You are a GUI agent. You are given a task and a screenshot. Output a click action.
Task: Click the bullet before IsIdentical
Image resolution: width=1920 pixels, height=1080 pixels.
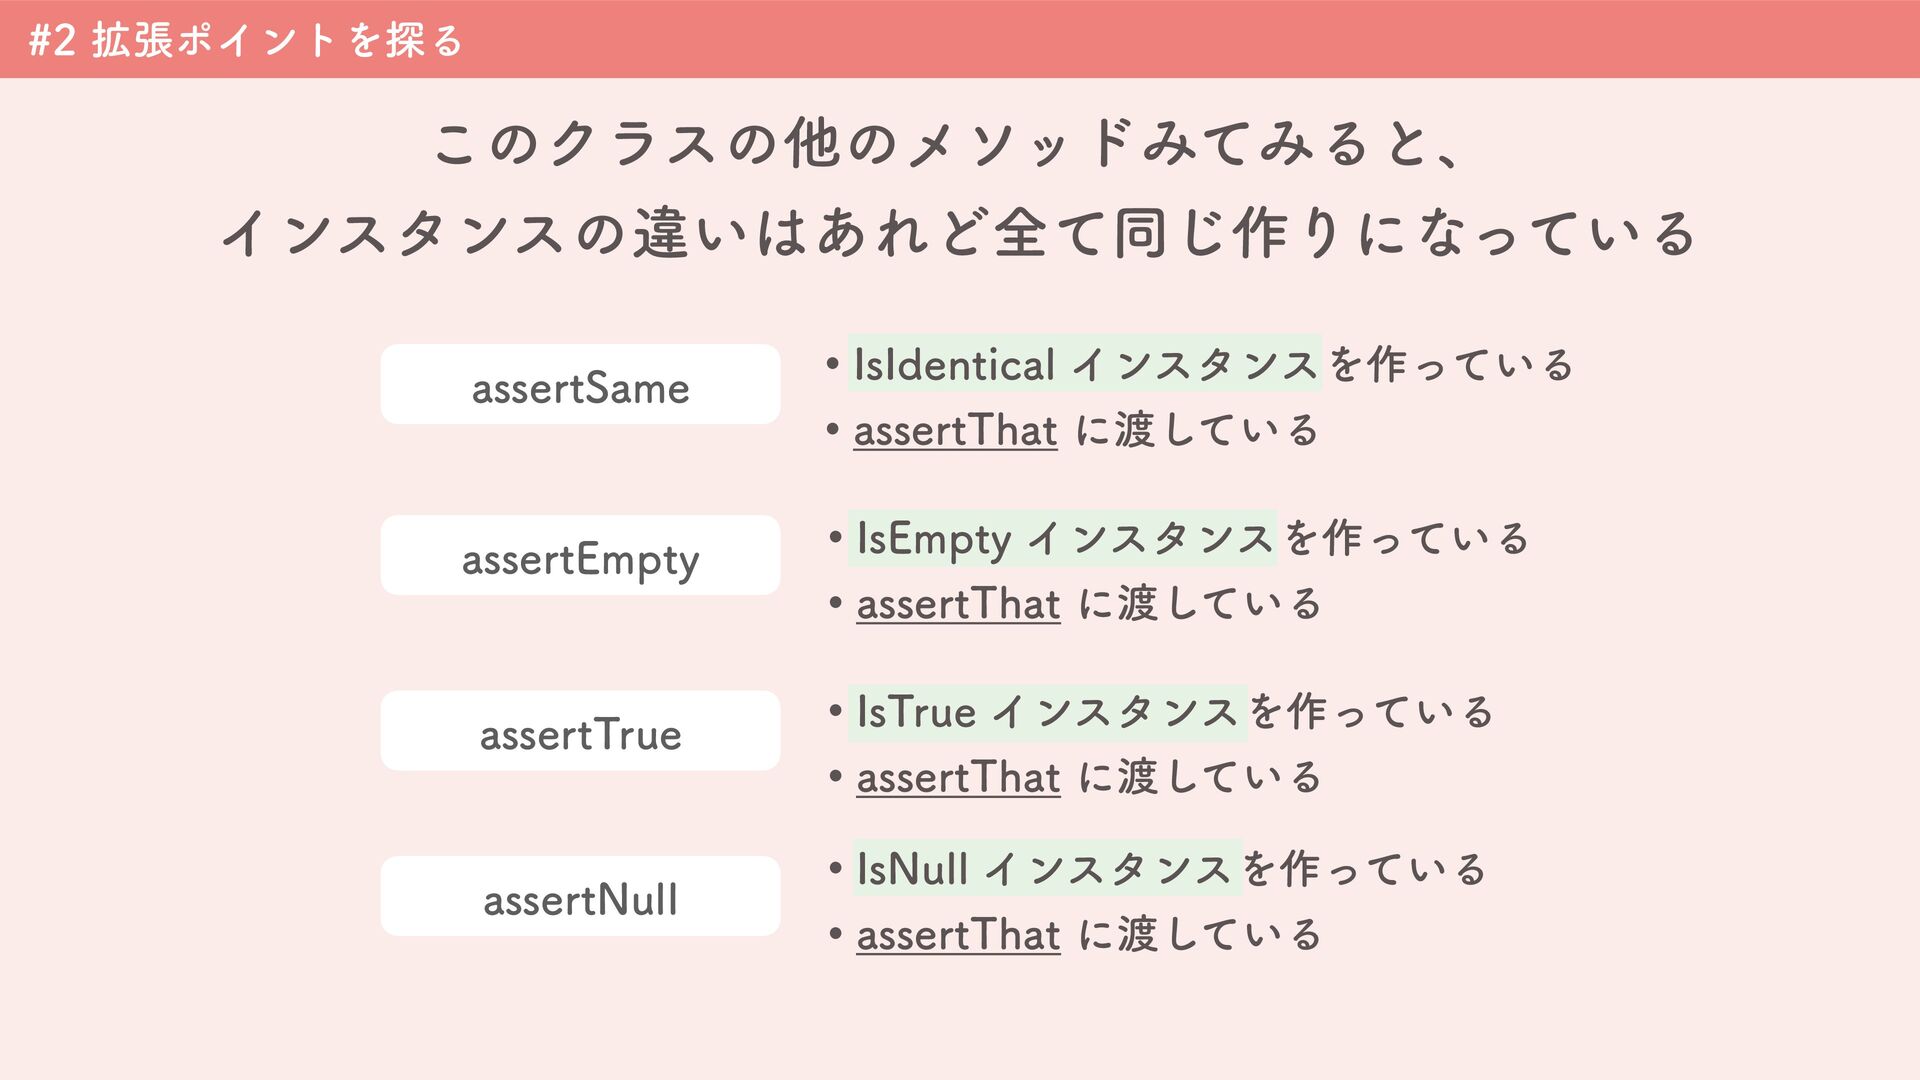832,364
